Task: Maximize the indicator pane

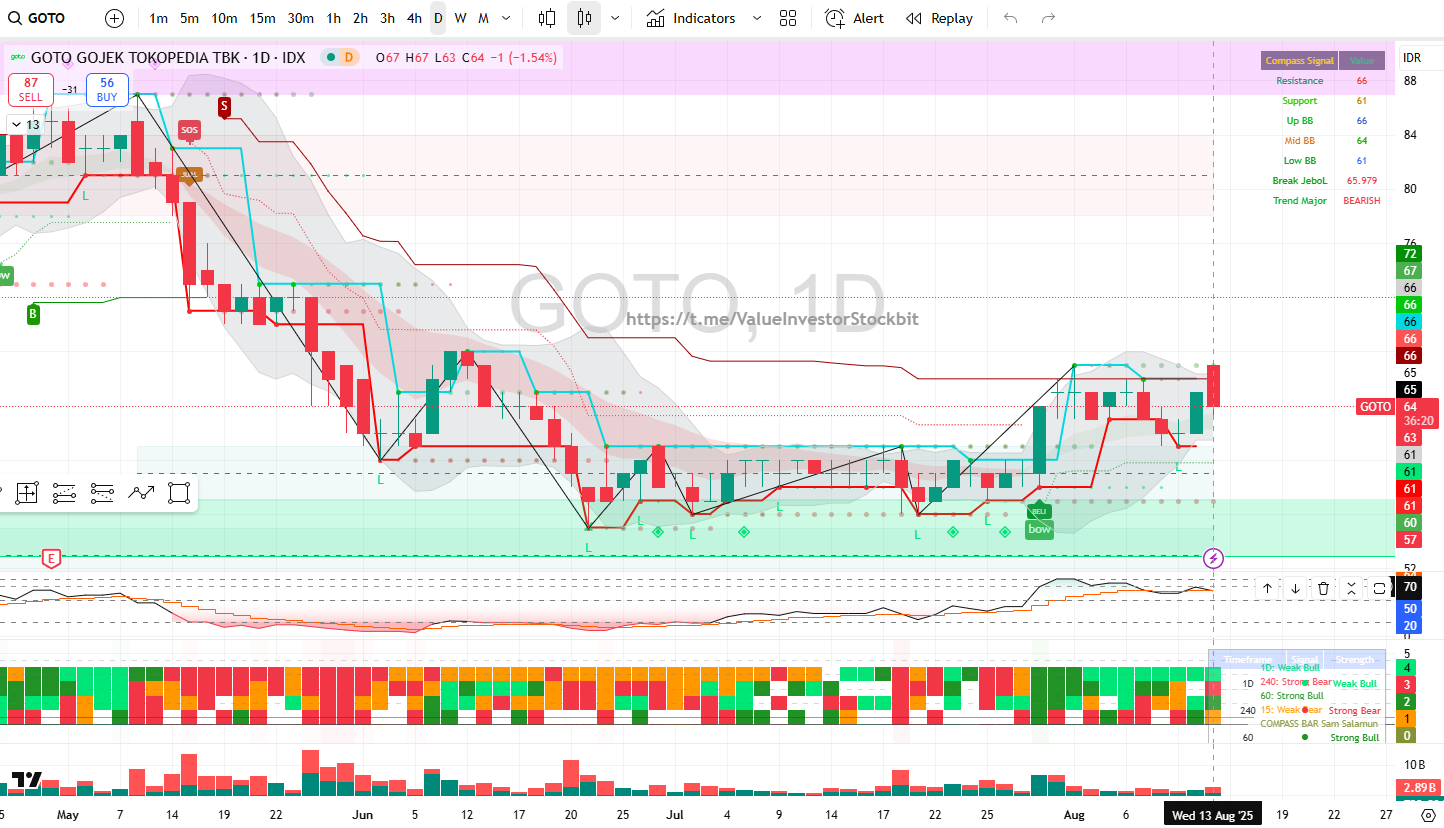Action: coord(1379,588)
